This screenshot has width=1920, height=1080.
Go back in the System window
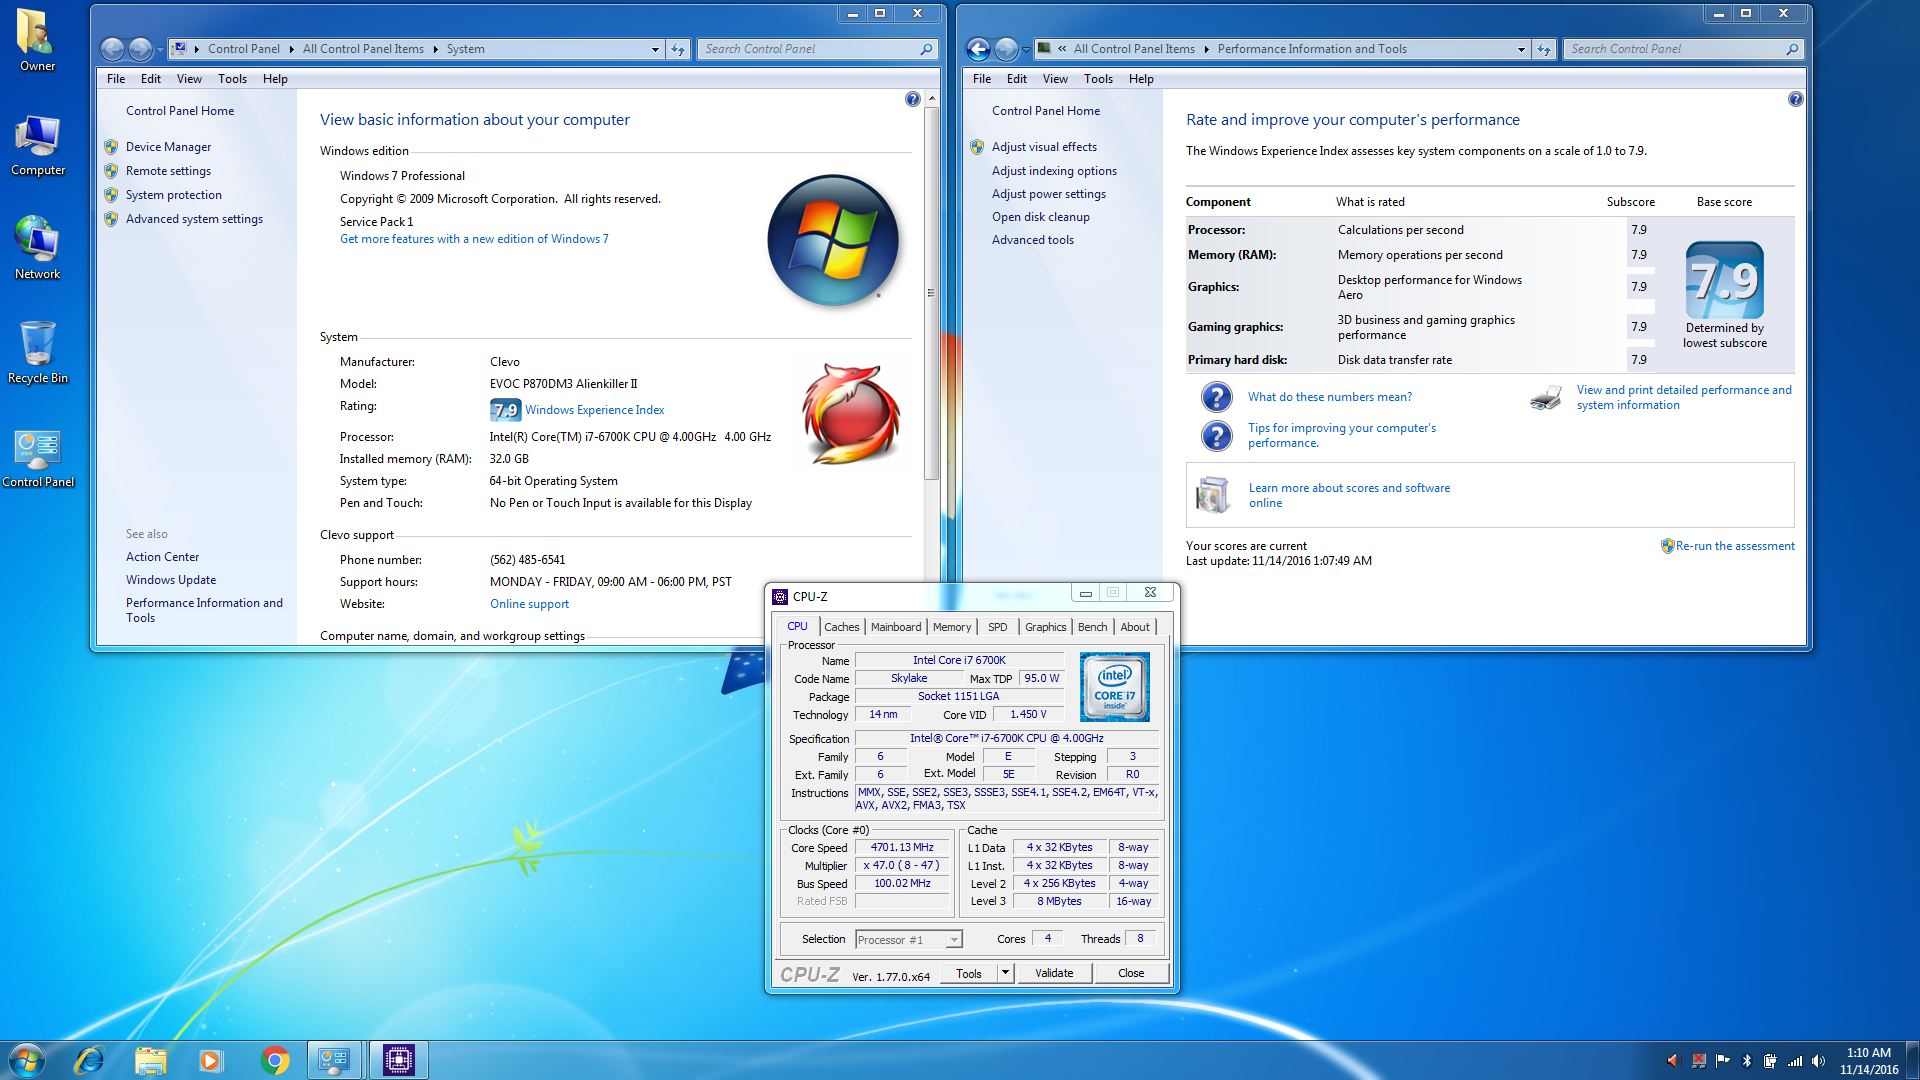click(112, 49)
